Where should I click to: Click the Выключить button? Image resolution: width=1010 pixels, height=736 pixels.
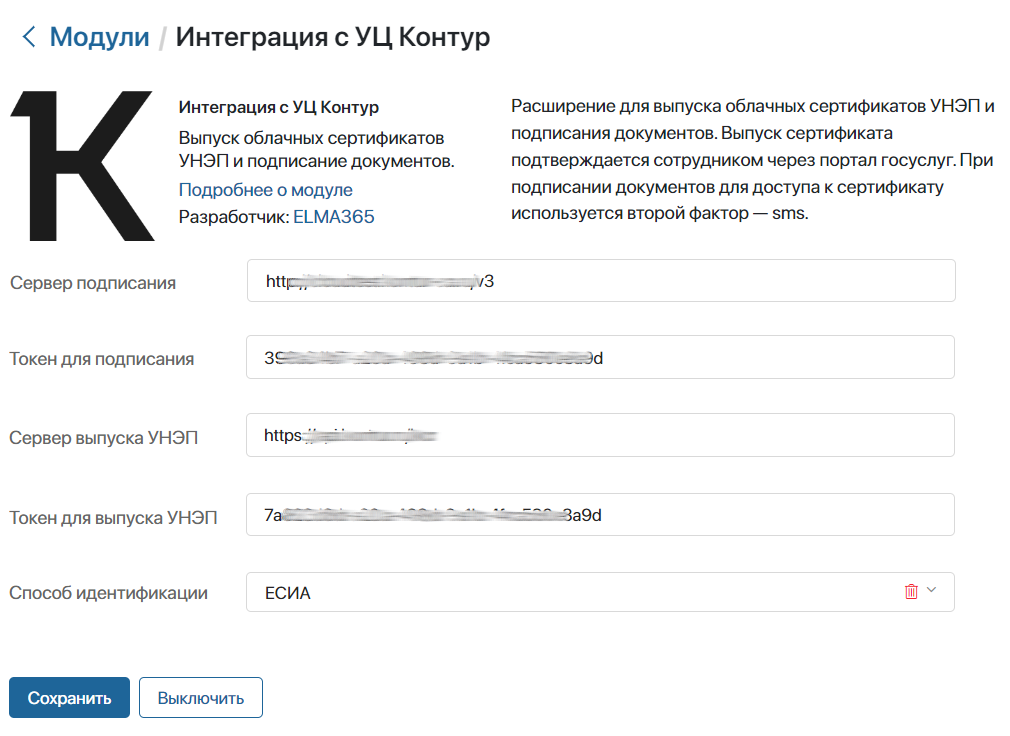click(201, 697)
